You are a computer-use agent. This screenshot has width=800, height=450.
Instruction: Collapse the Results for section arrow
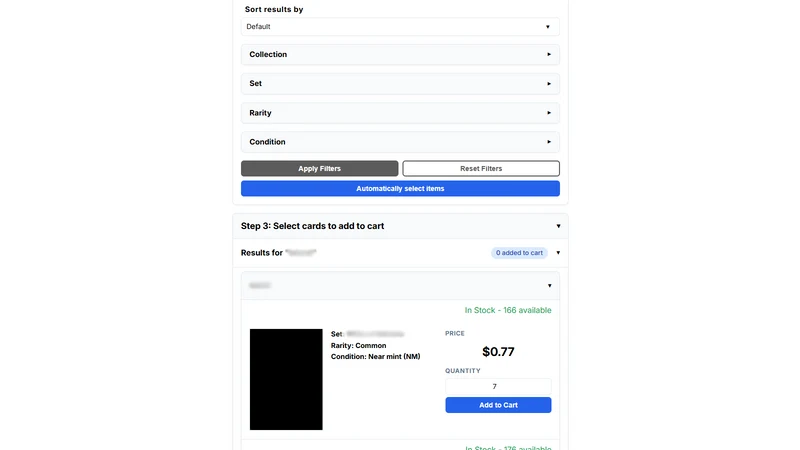558,253
